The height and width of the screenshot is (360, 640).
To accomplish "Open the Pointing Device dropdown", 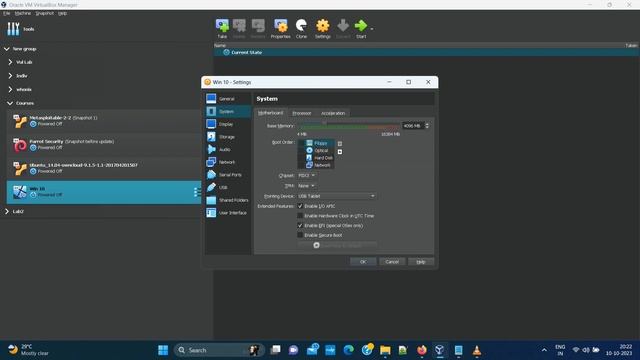I will [x=336, y=196].
